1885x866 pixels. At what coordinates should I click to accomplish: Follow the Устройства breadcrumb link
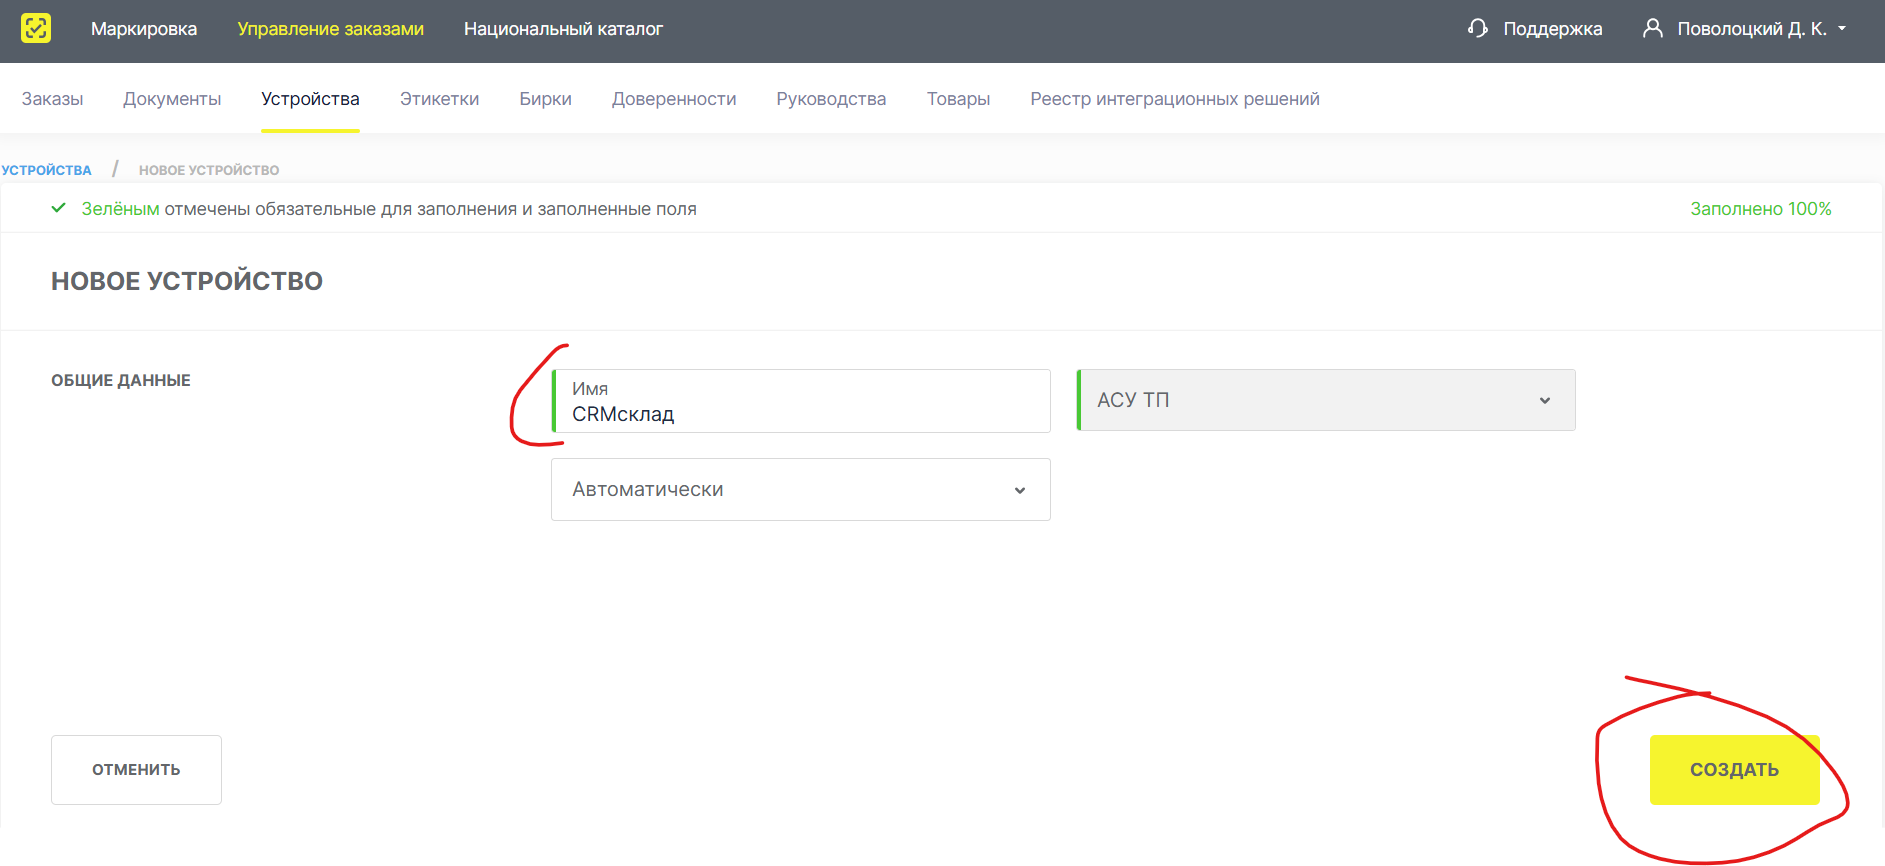(x=47, y=170)
